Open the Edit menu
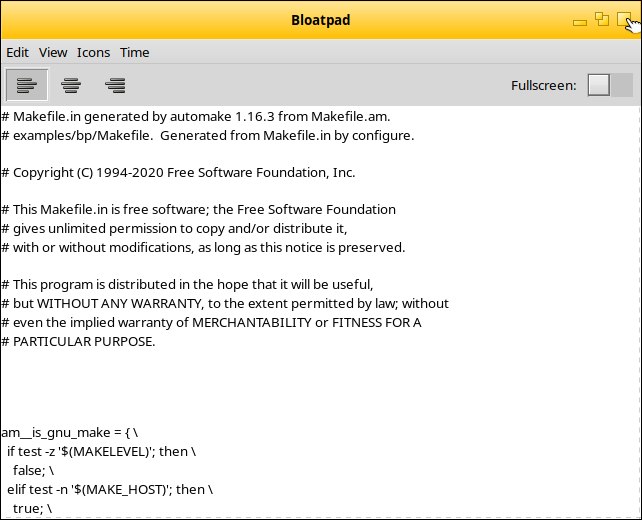Screen dimensions: 642x520 pyautogui.click(x=17, y=52)
